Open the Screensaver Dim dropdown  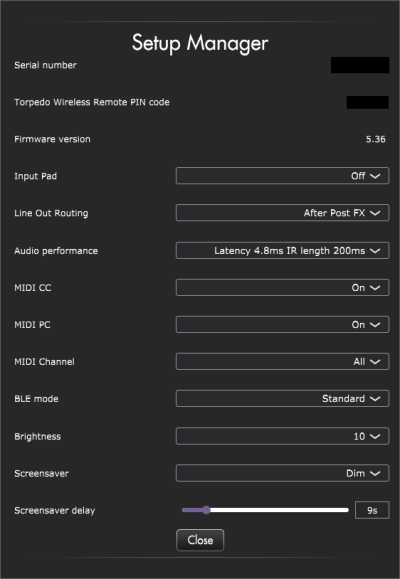coord(282,473)
